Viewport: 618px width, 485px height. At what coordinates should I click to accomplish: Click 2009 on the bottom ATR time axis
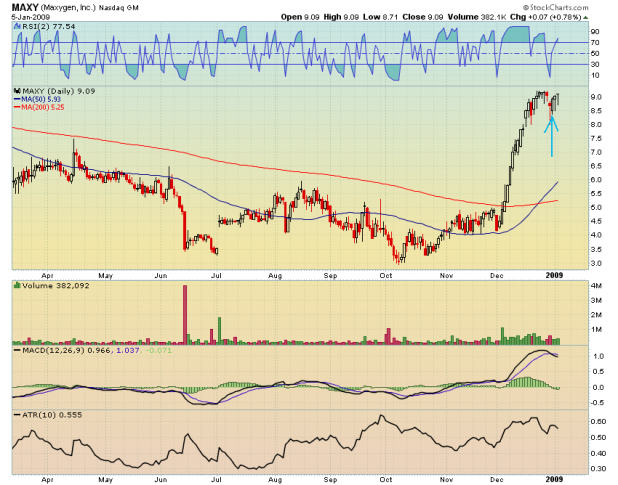tap(554, 479)
